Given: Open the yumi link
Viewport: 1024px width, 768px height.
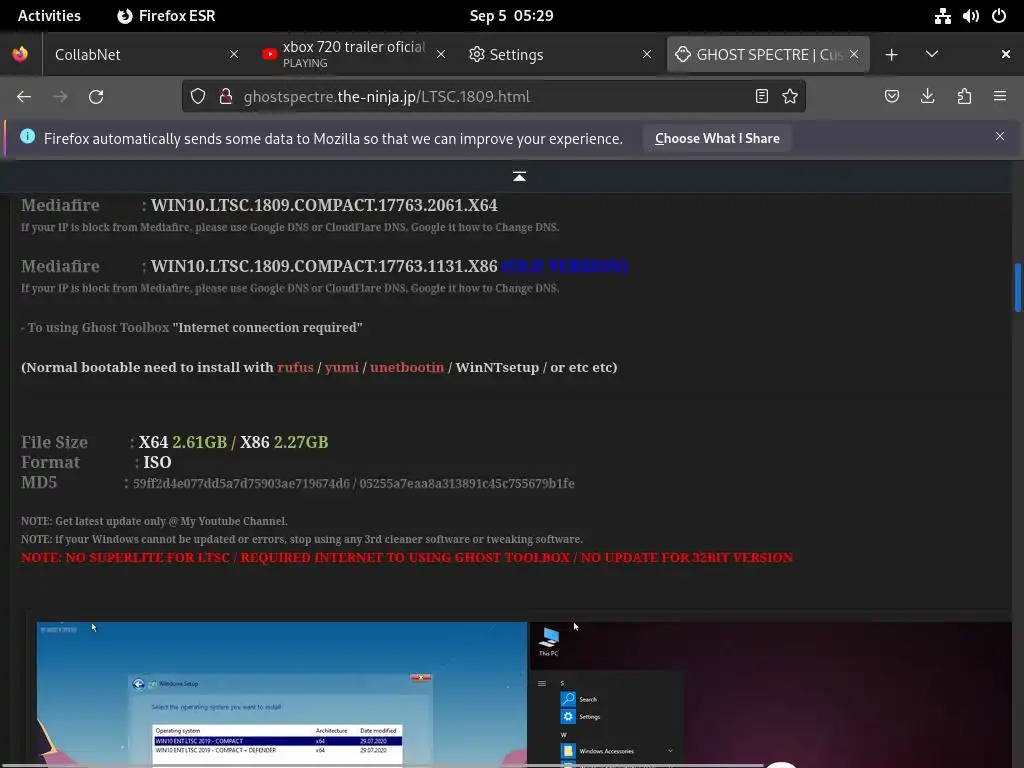Looking at the screenshot, I should coord(342,367).
